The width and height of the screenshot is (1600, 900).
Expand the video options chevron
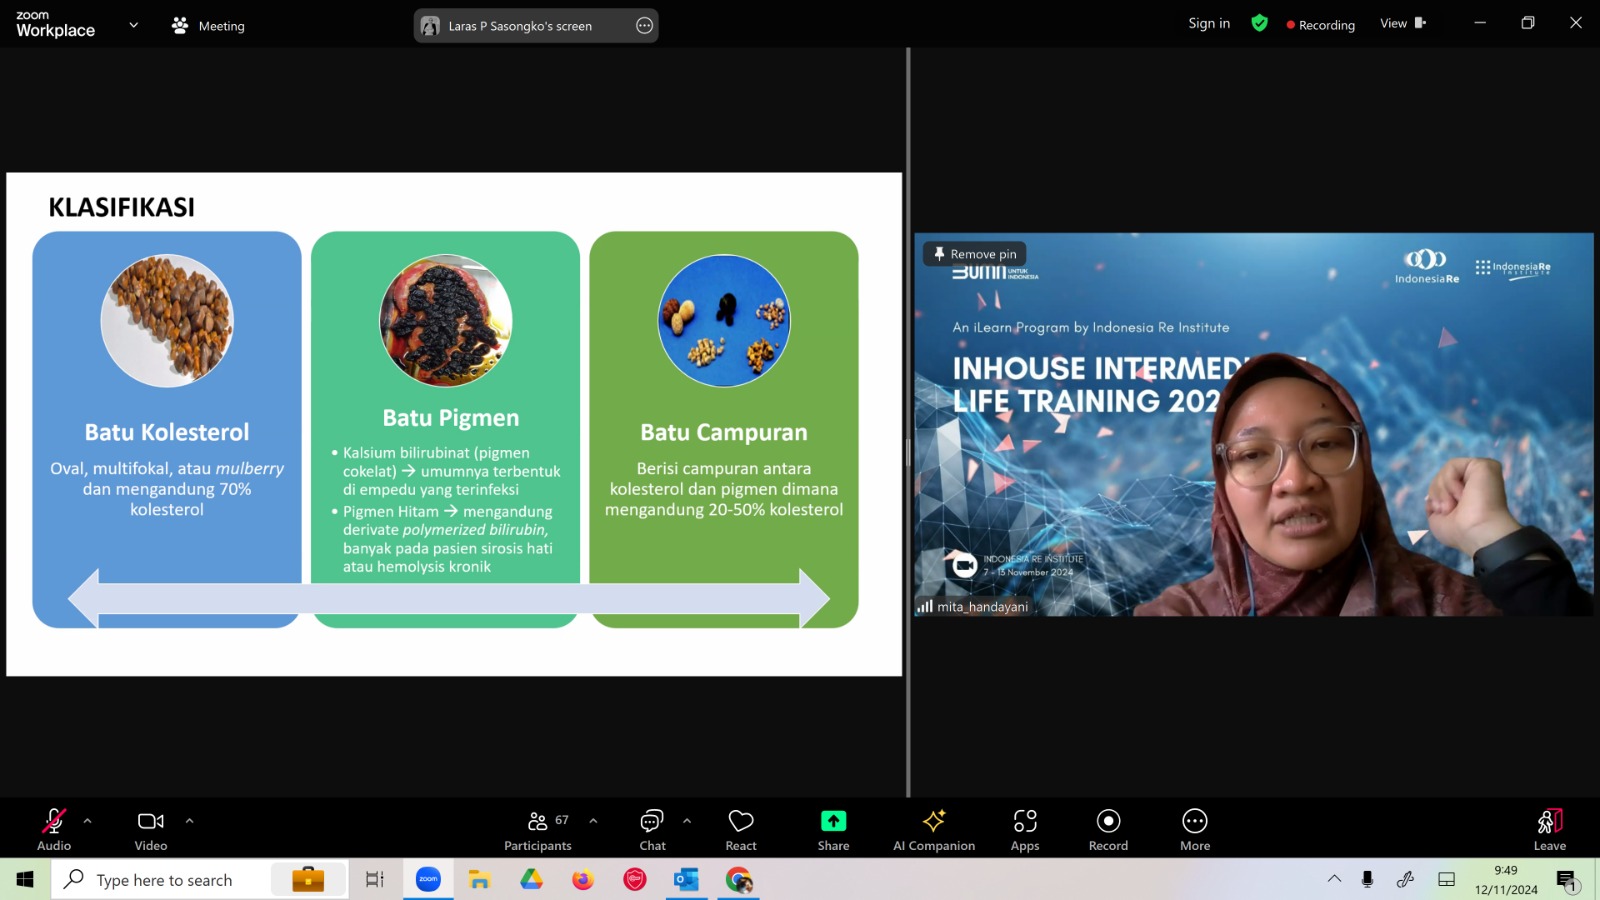pyautogui.click(x=189, y=821)
